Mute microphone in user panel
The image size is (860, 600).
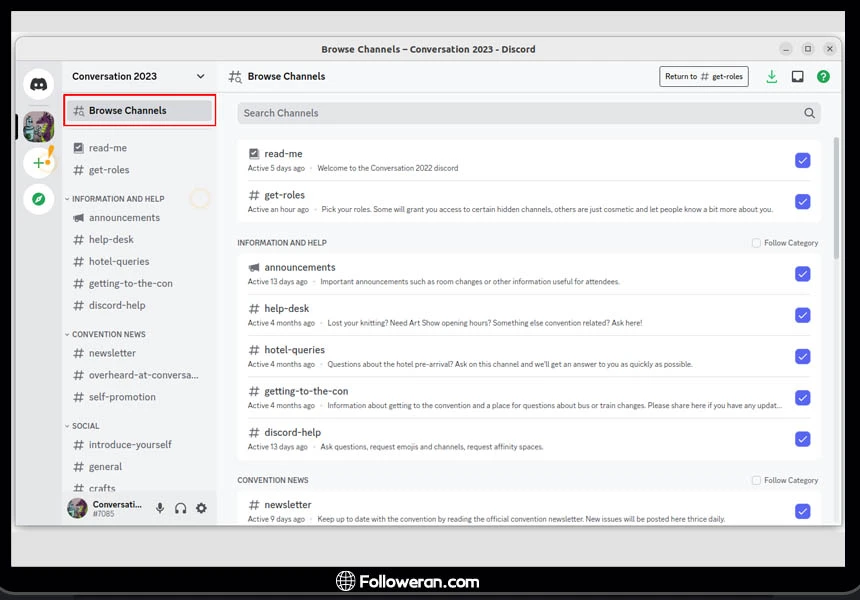point(159,508)
